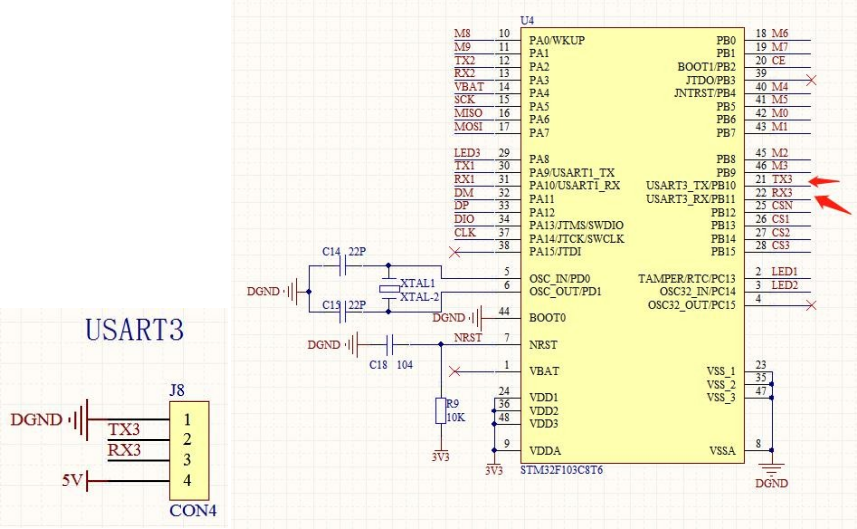
Task: Click the M9 net label
Action: coord(462,47)
